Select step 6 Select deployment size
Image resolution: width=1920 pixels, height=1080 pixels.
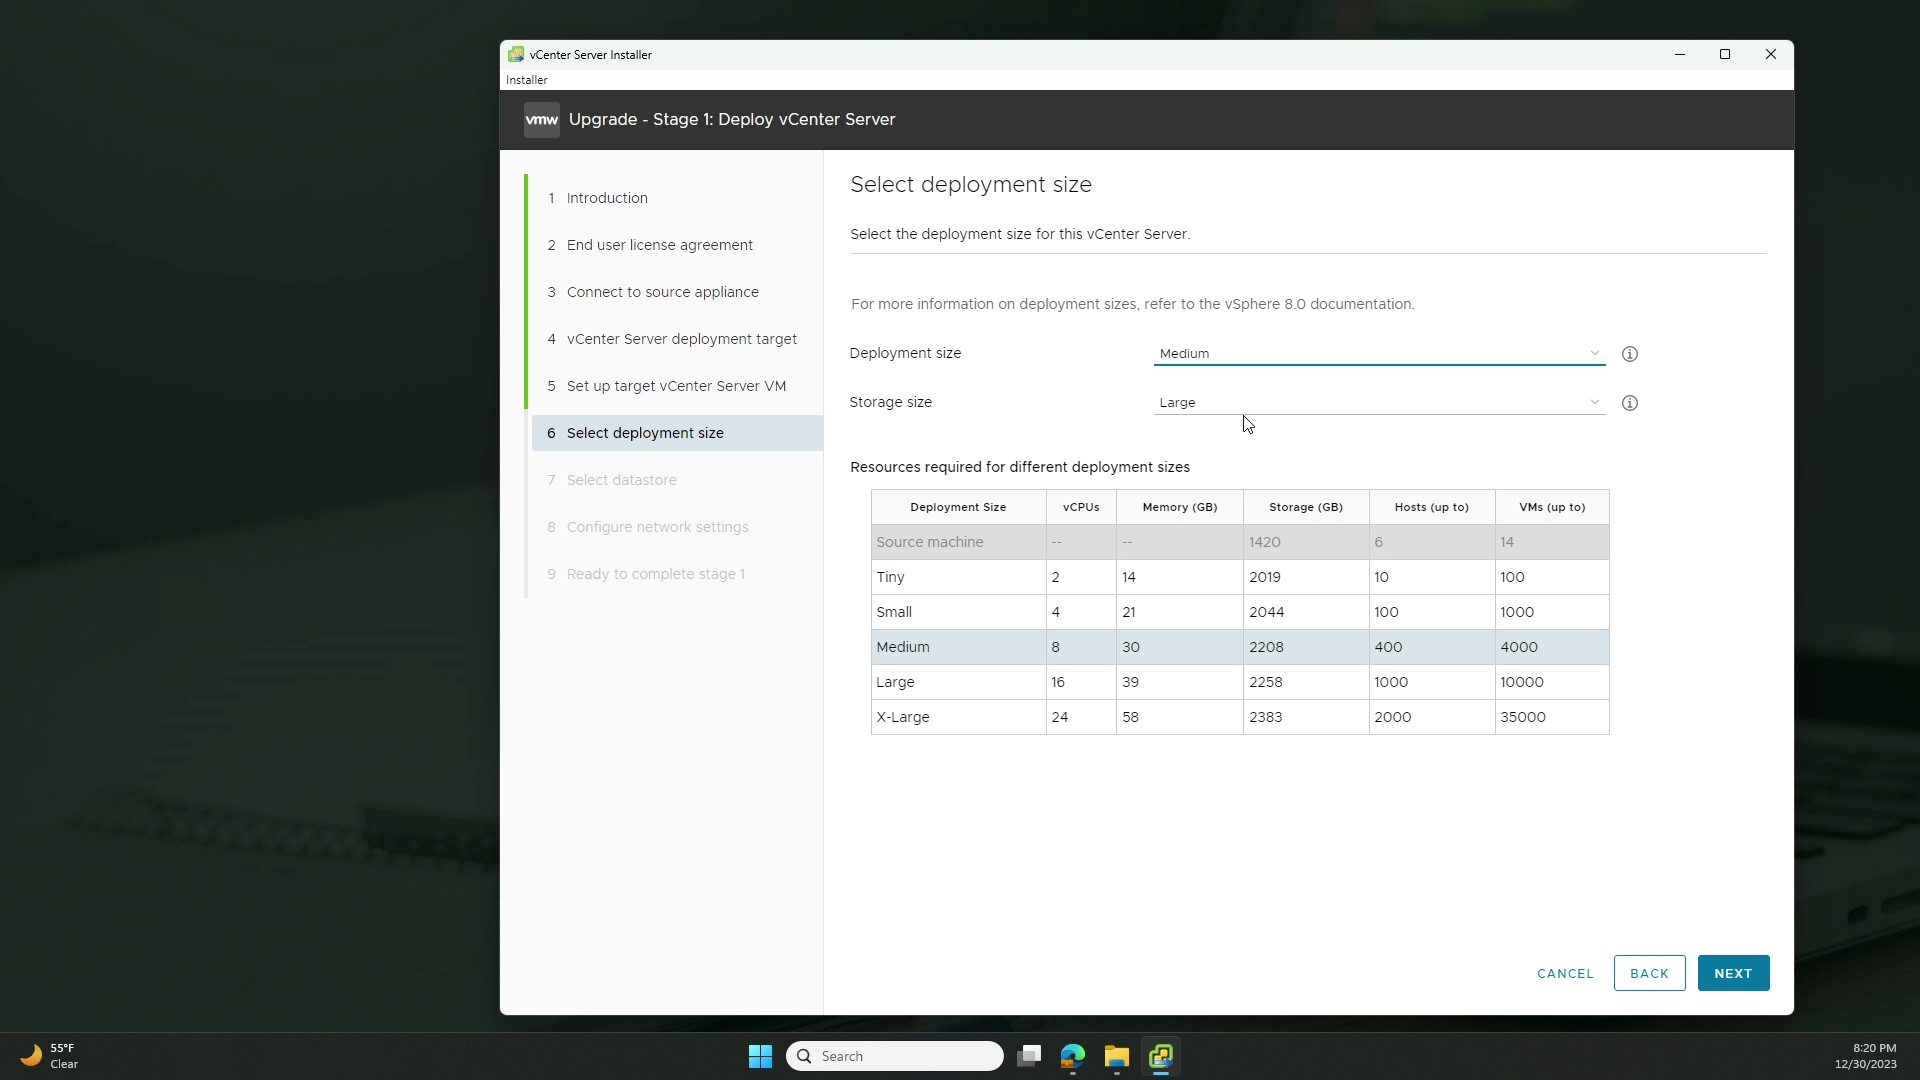click(x=676, y=433)
